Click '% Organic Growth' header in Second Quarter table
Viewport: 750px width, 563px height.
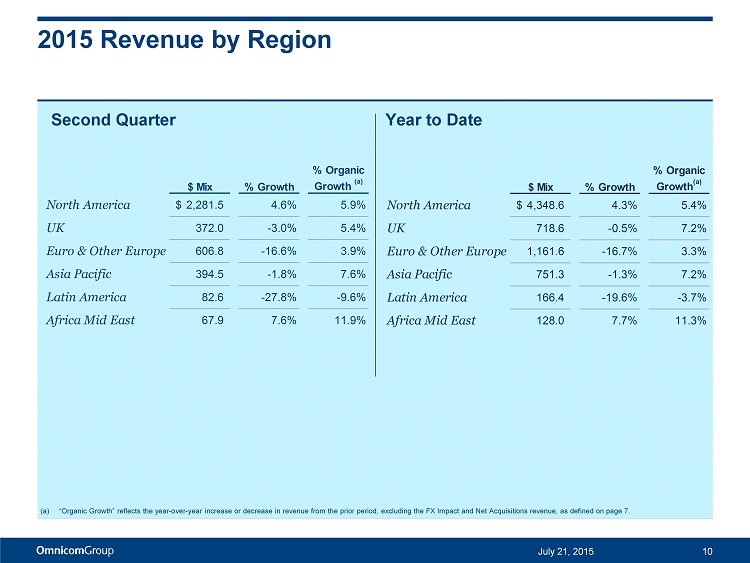click(338, 178)
